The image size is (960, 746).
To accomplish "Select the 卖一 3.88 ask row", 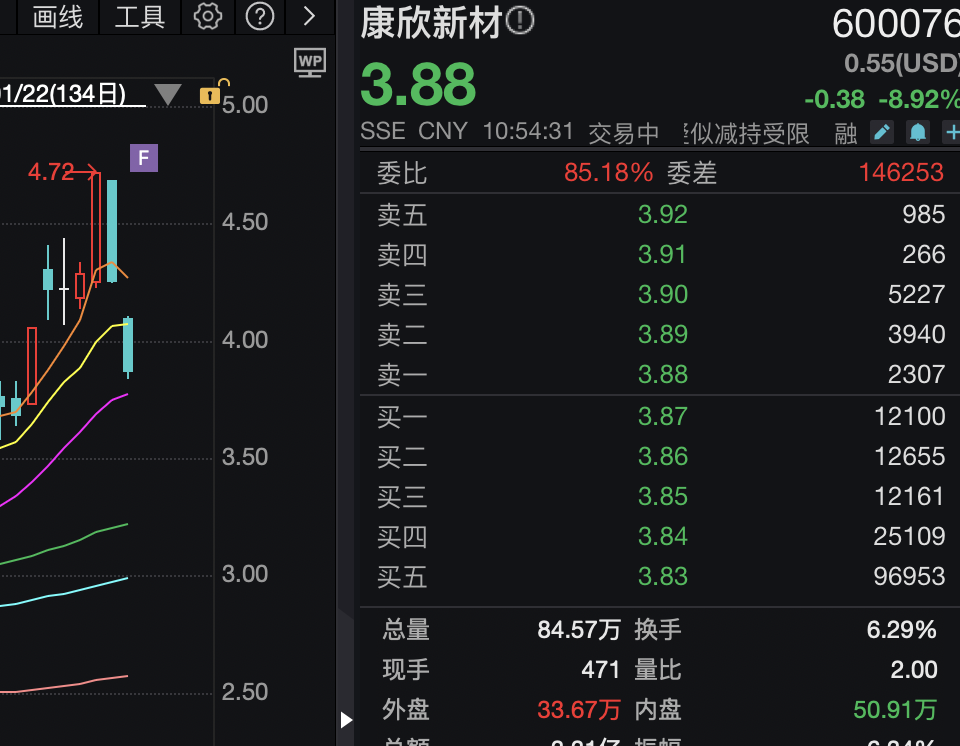I will (660, 374).
